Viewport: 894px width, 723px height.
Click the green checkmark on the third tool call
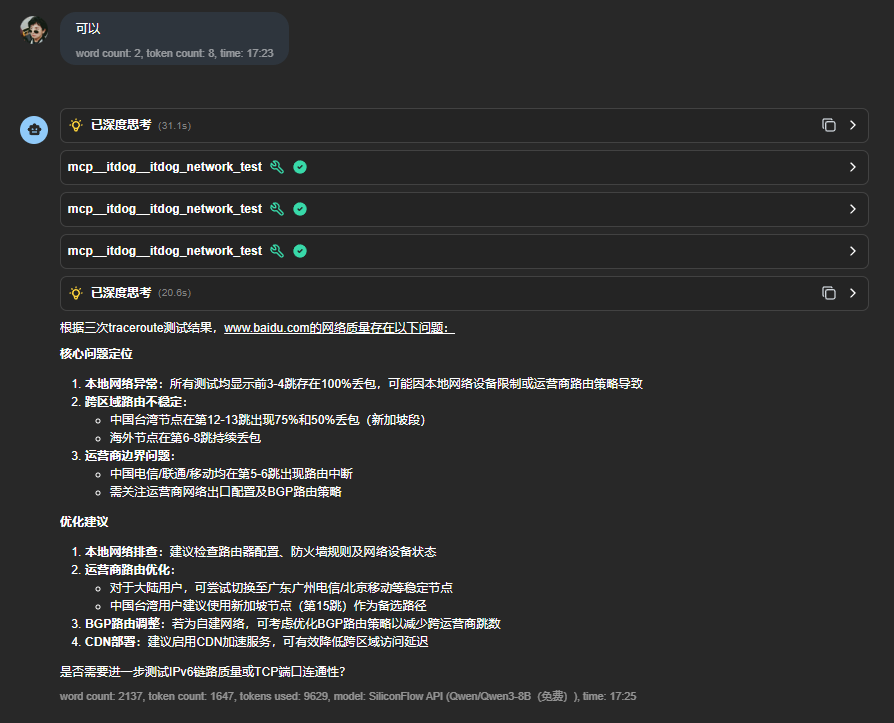tap(300, 251)
